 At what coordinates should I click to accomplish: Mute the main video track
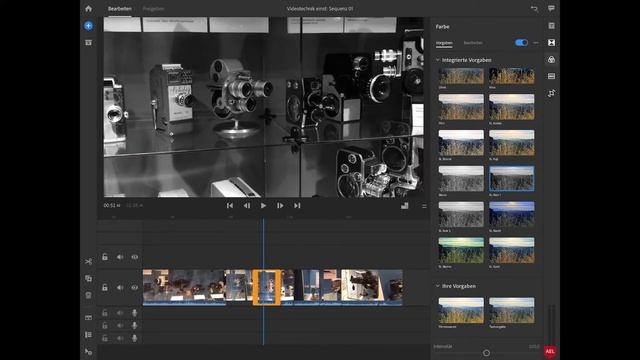[120, 287]
